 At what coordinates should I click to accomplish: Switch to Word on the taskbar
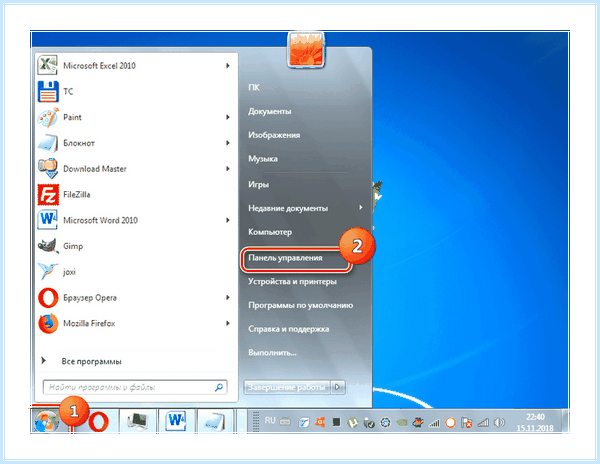tap(176, 421)
